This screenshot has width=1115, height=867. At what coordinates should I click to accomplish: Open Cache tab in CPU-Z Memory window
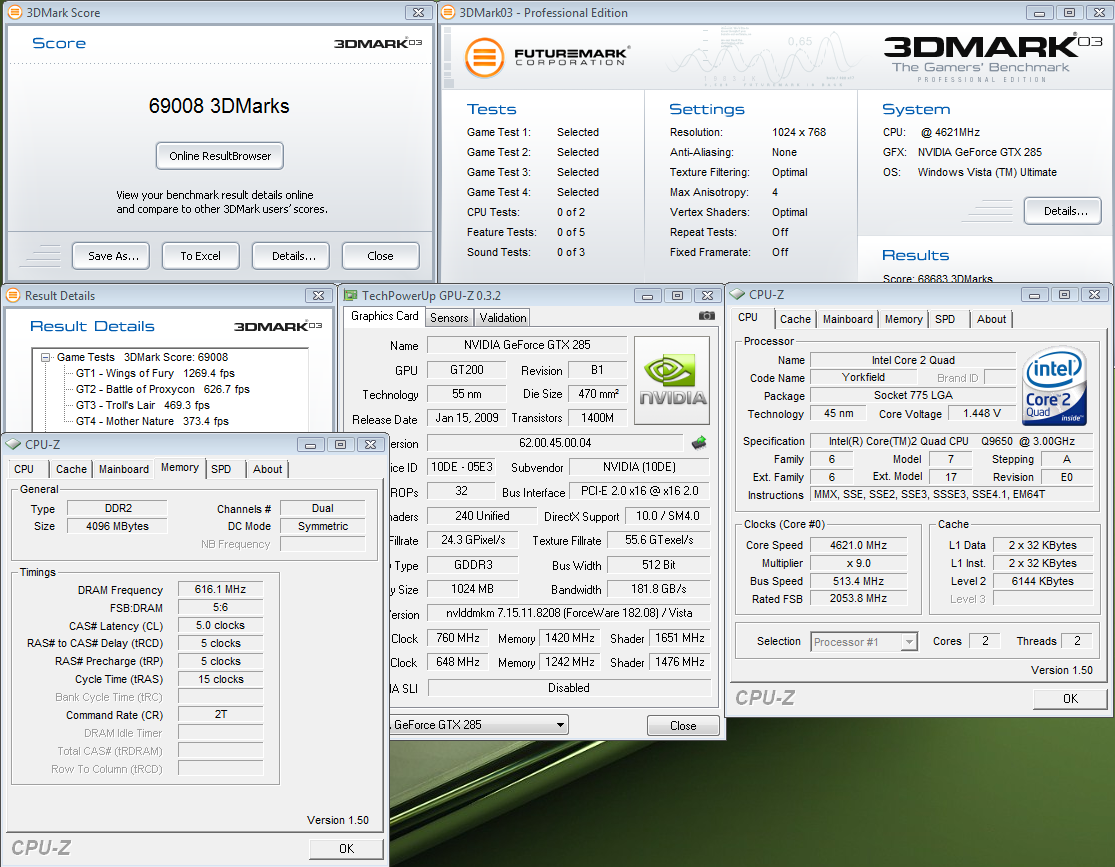pos(71,469)
